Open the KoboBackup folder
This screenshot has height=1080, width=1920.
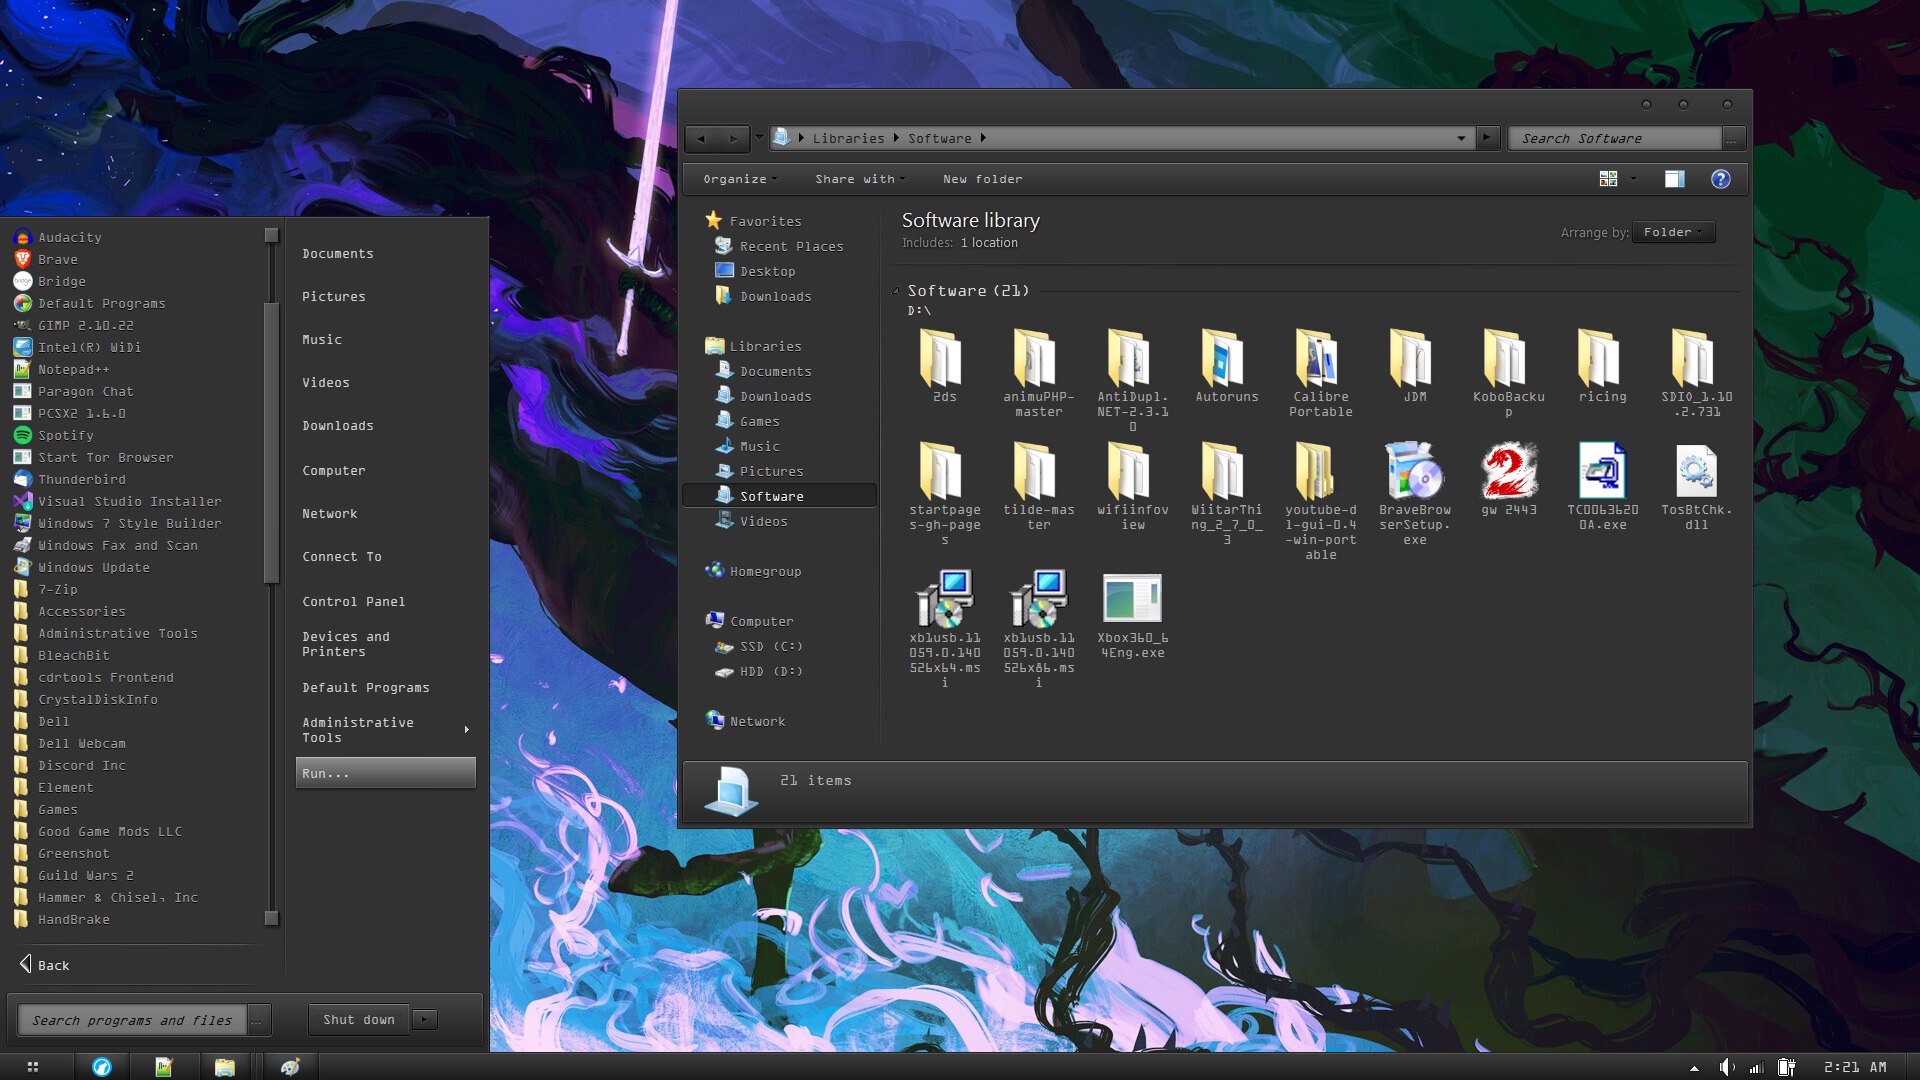(1508, 372)
